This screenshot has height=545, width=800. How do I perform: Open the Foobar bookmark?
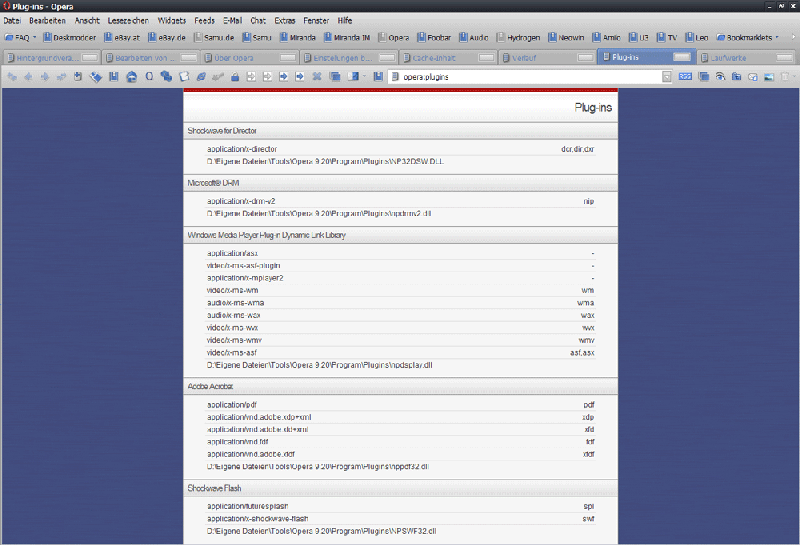434,37
